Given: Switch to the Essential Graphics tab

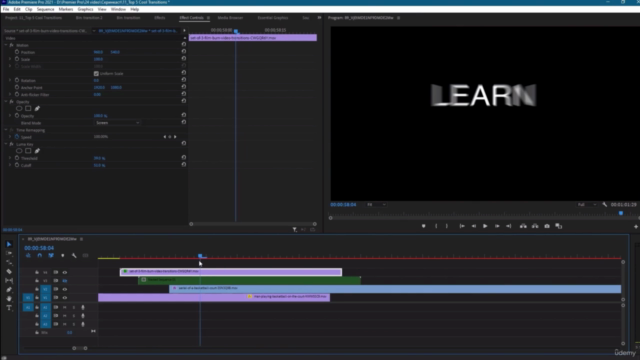Looking at the screenshot, I should pyautogui.click(x=273, y=18).
